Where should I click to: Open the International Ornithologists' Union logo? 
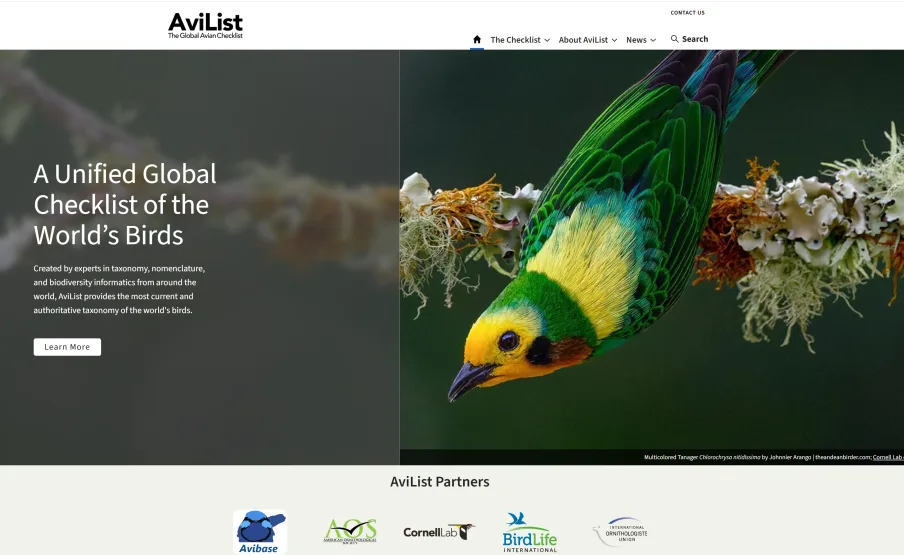[x=620, y=532]
